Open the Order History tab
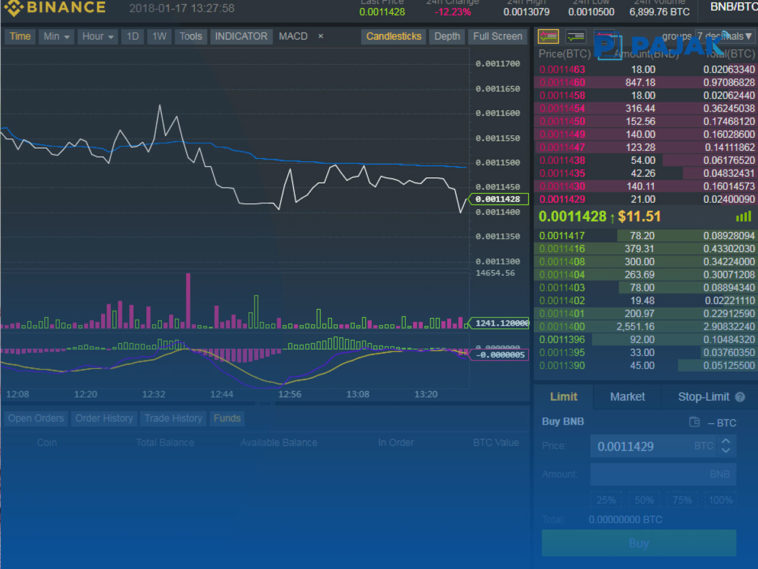The image size is (758, 569). click(x=104, y=418)
